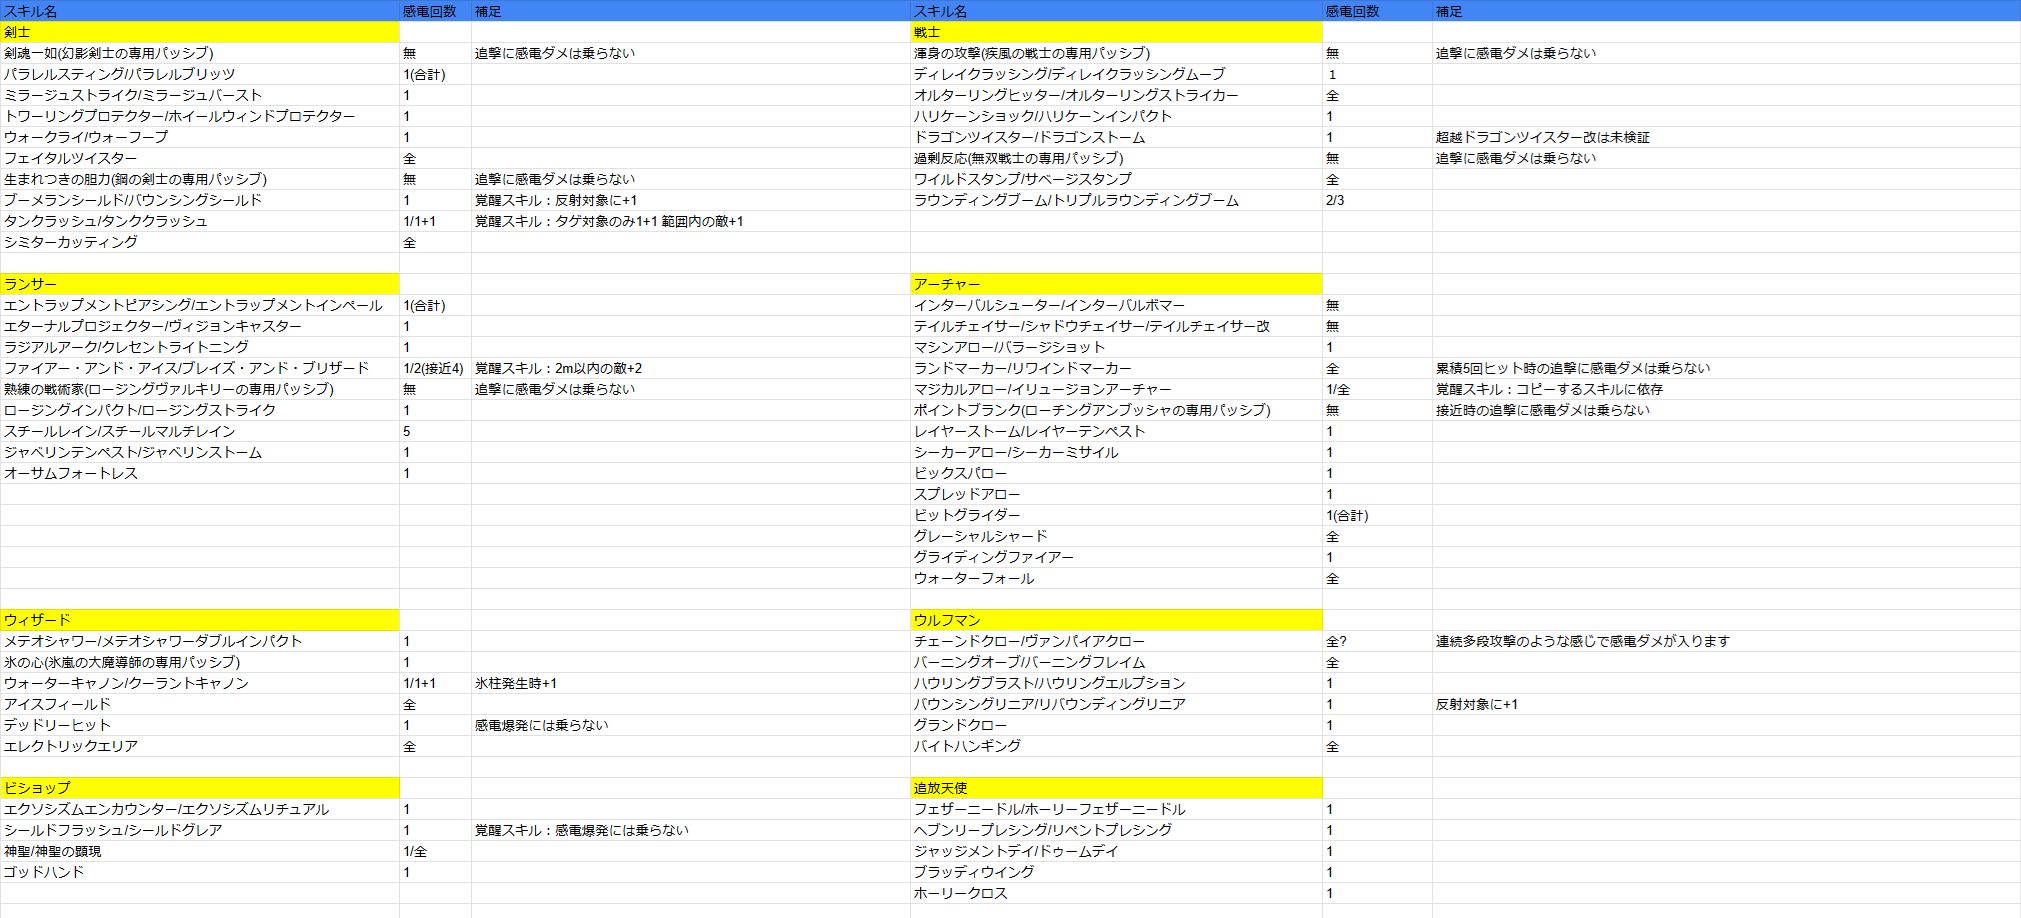
Task: Click the count cell showing 5 for スチールレイン
Action: pyautogui.click(x=435, y=431)
